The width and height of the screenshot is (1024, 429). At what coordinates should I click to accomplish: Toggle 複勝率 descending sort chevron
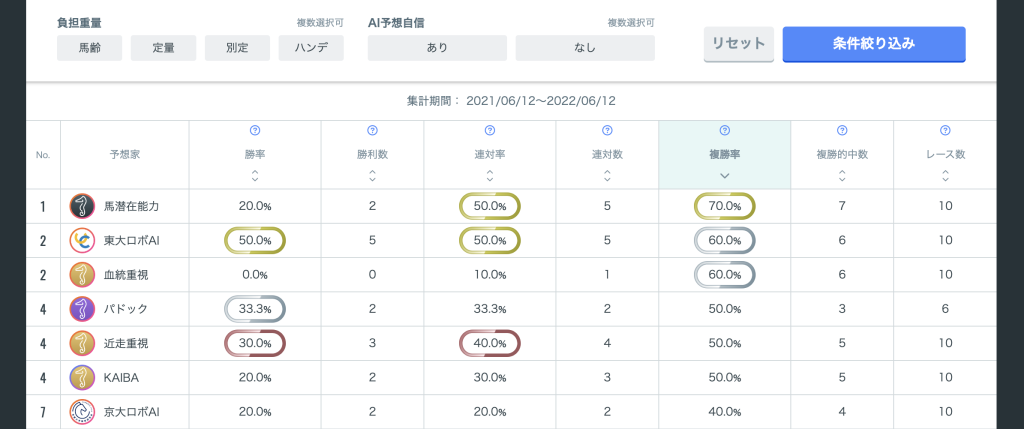coord(724,175)
